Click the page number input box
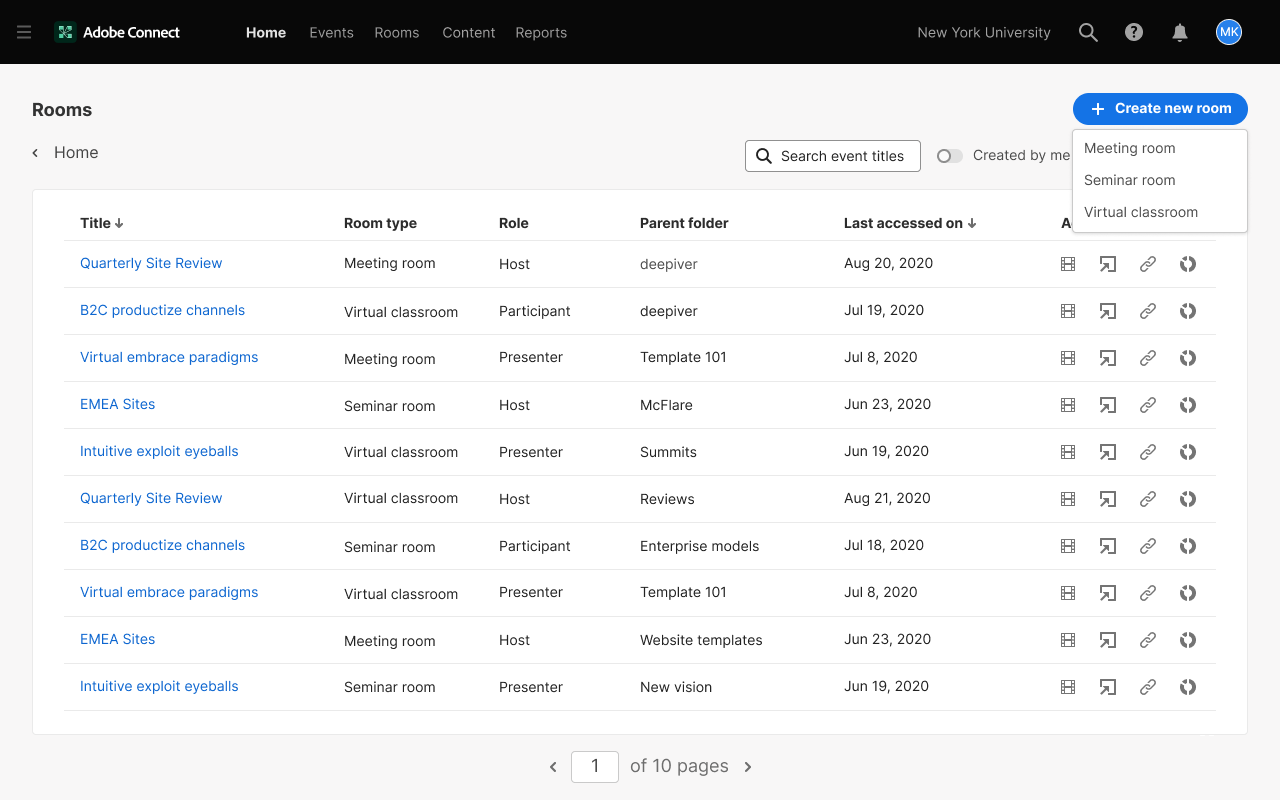 pos(595,767)
